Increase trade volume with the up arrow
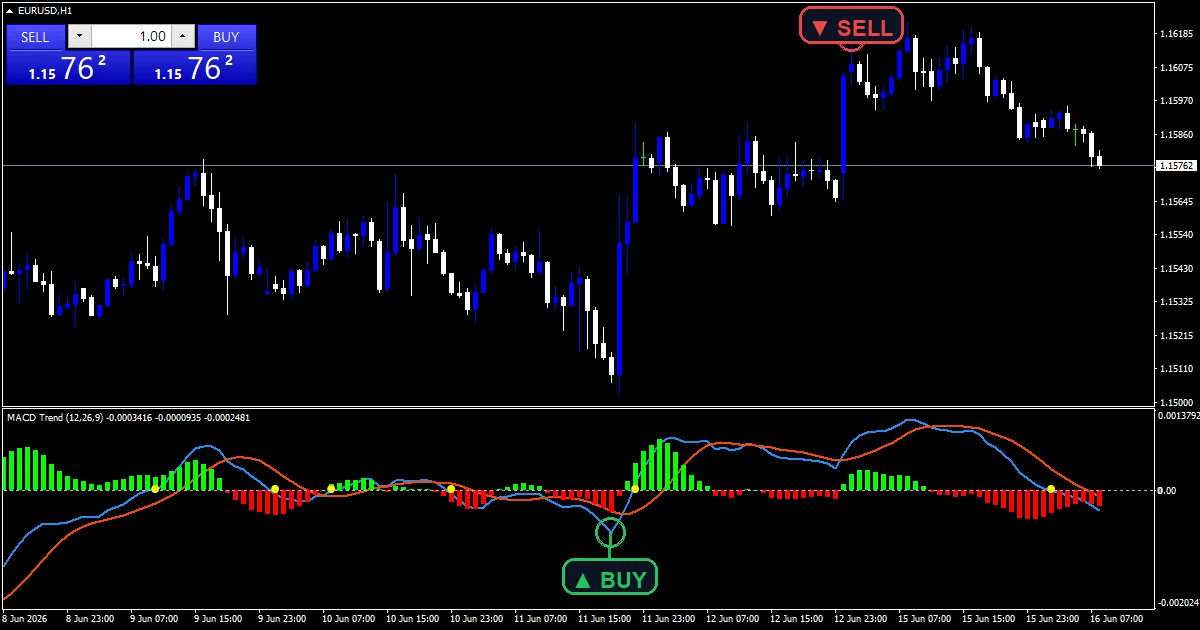The image size is (1200, 630). 182,37
